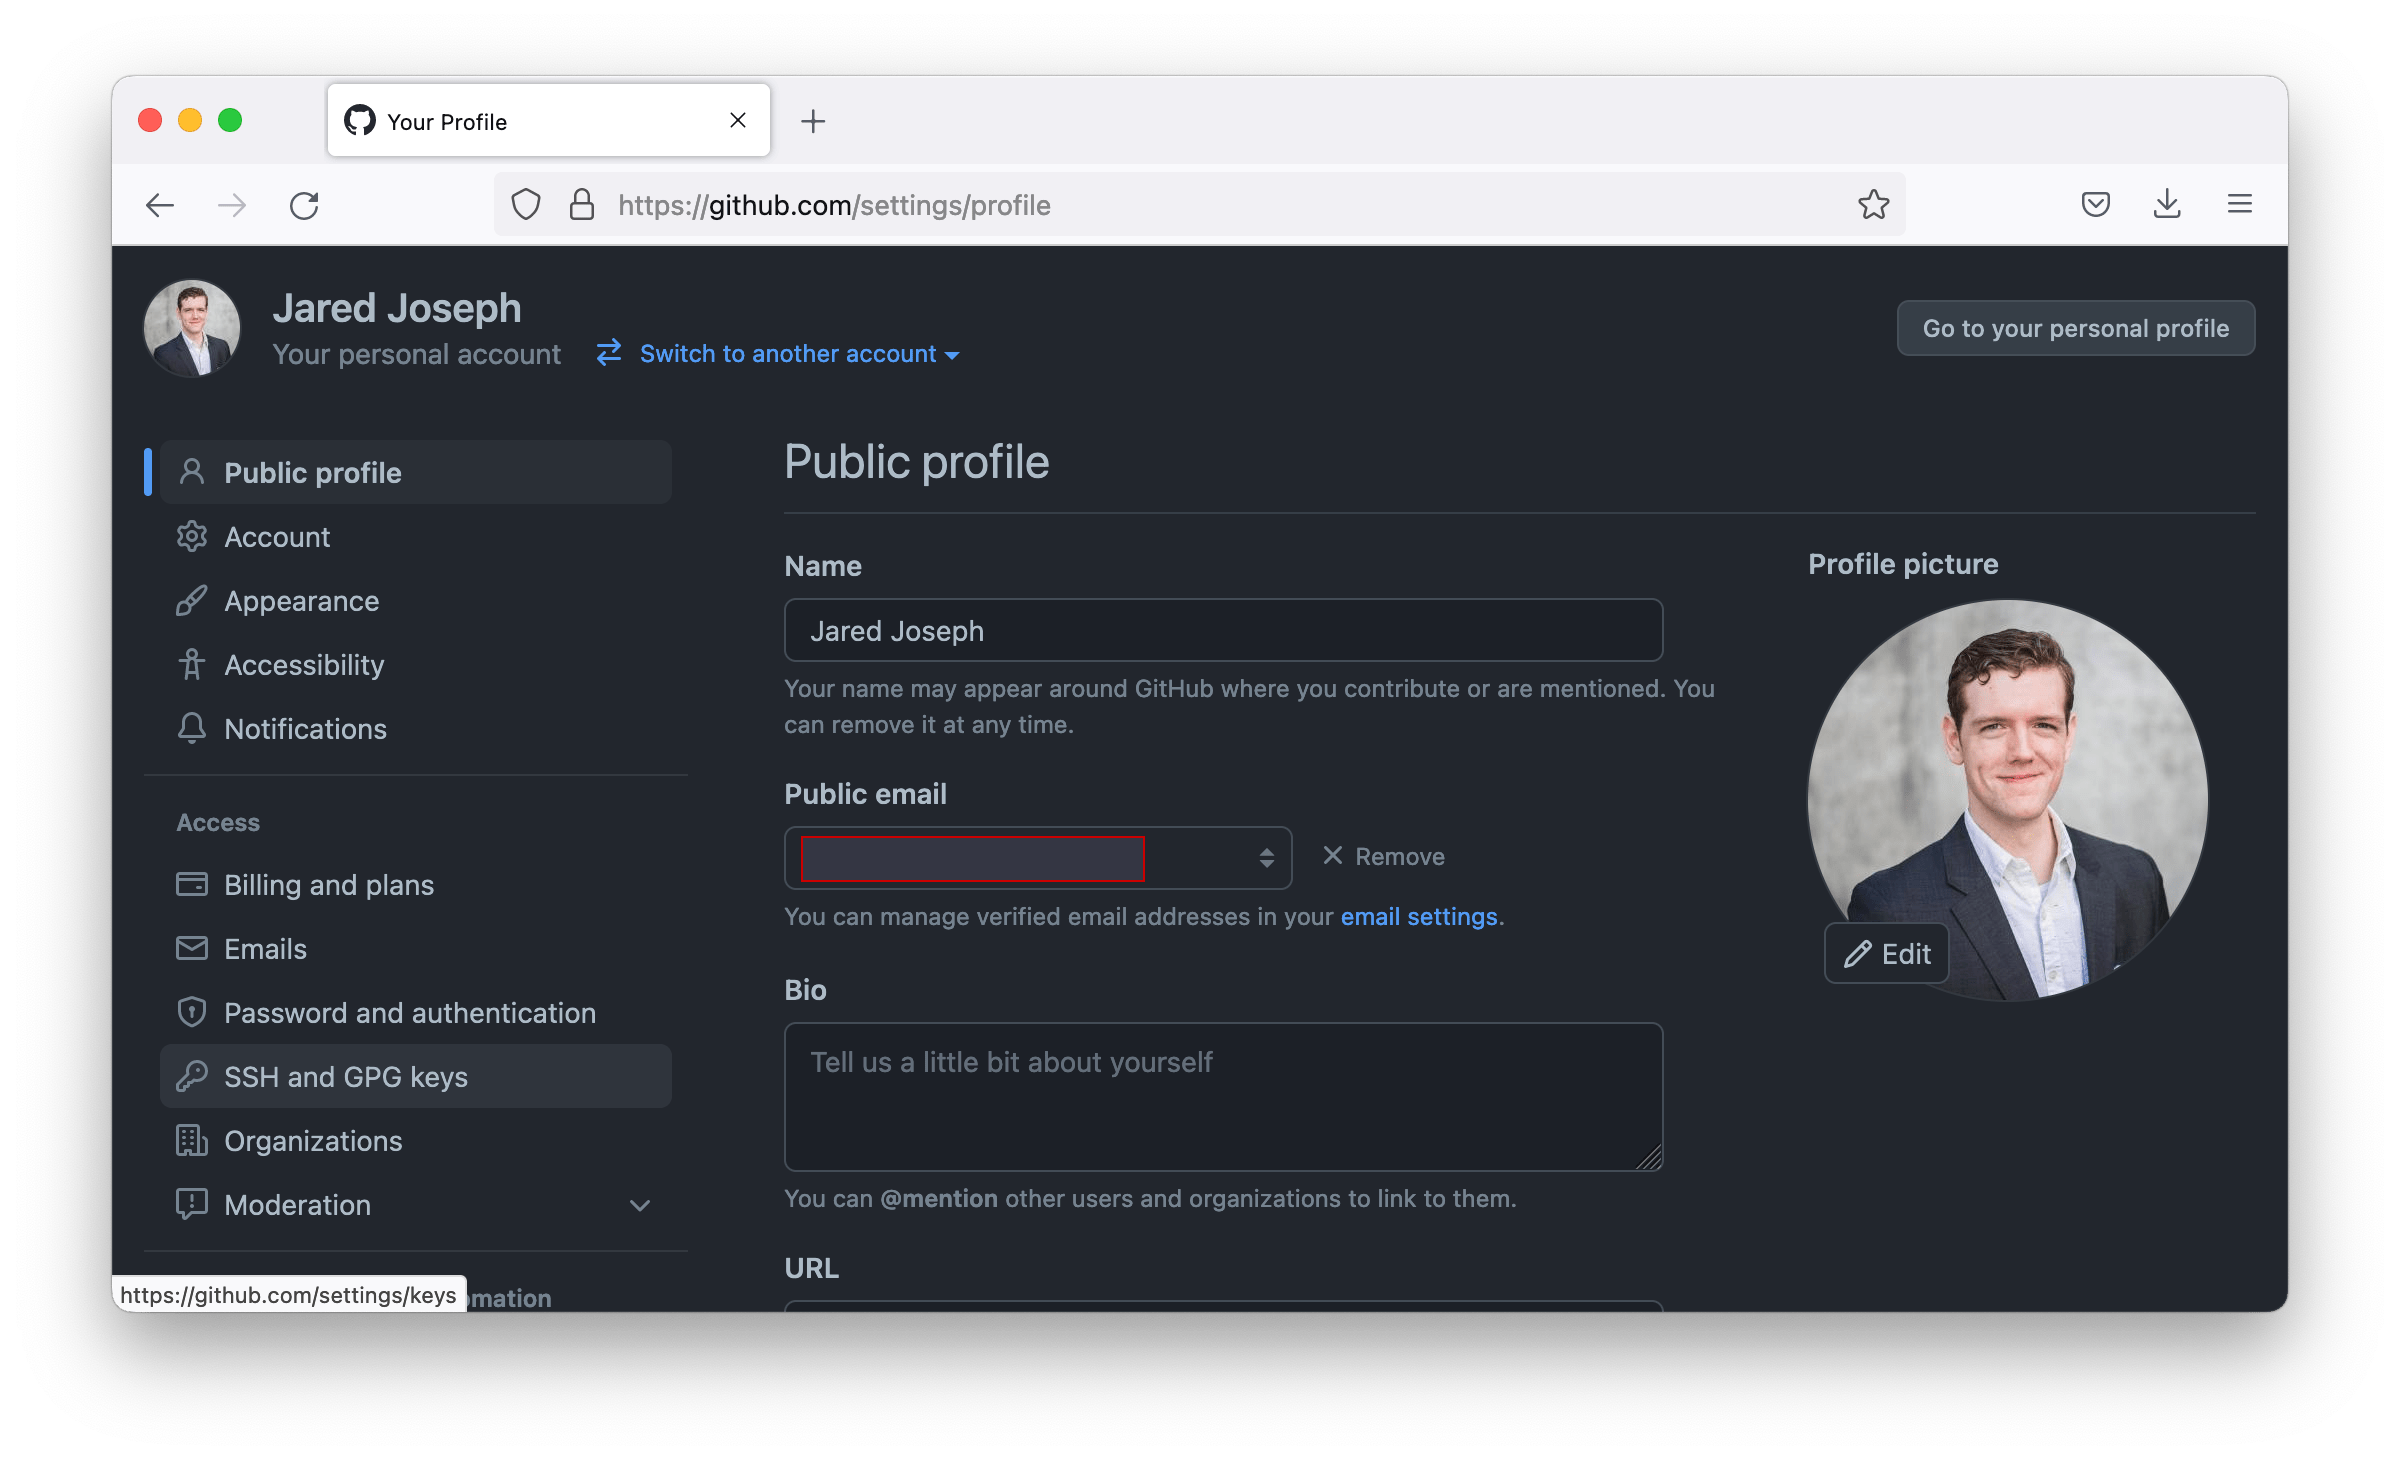Screen dimensions: 2400x1460
Task: Open the Firefox hamburger menu
Action: [x=2240, y=204]
